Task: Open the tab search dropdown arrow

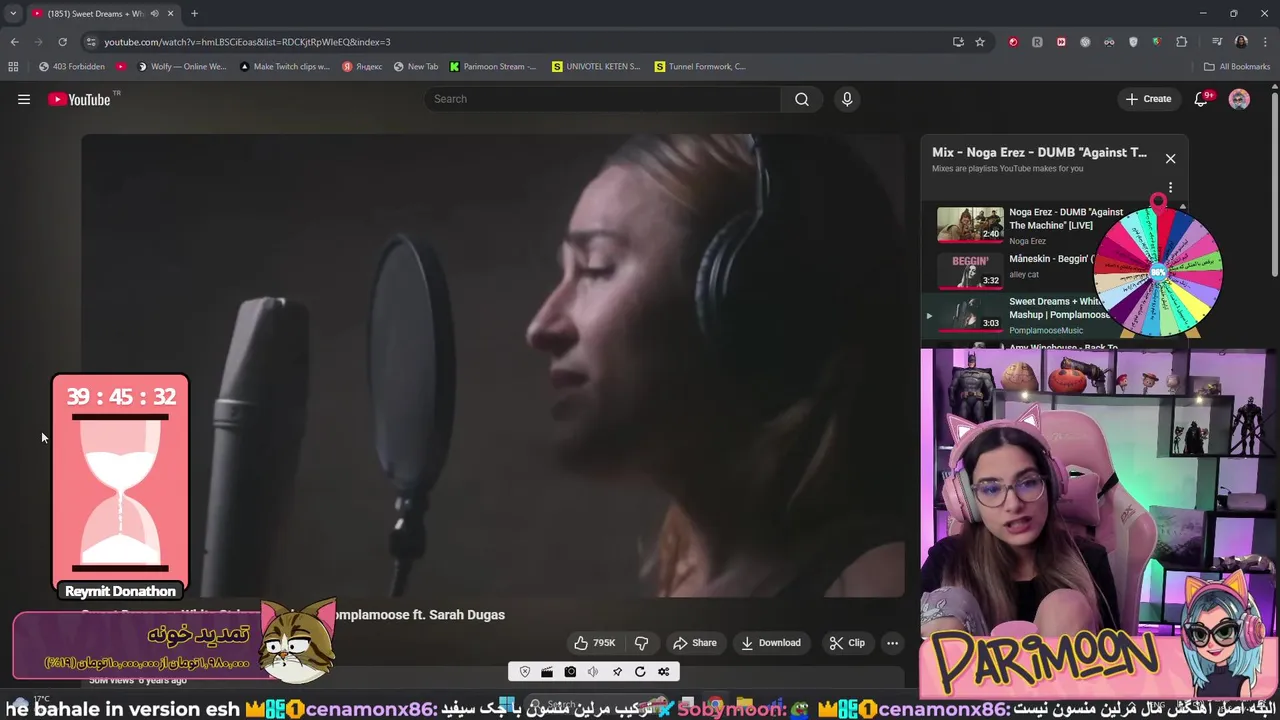Action: pos(13,14)
